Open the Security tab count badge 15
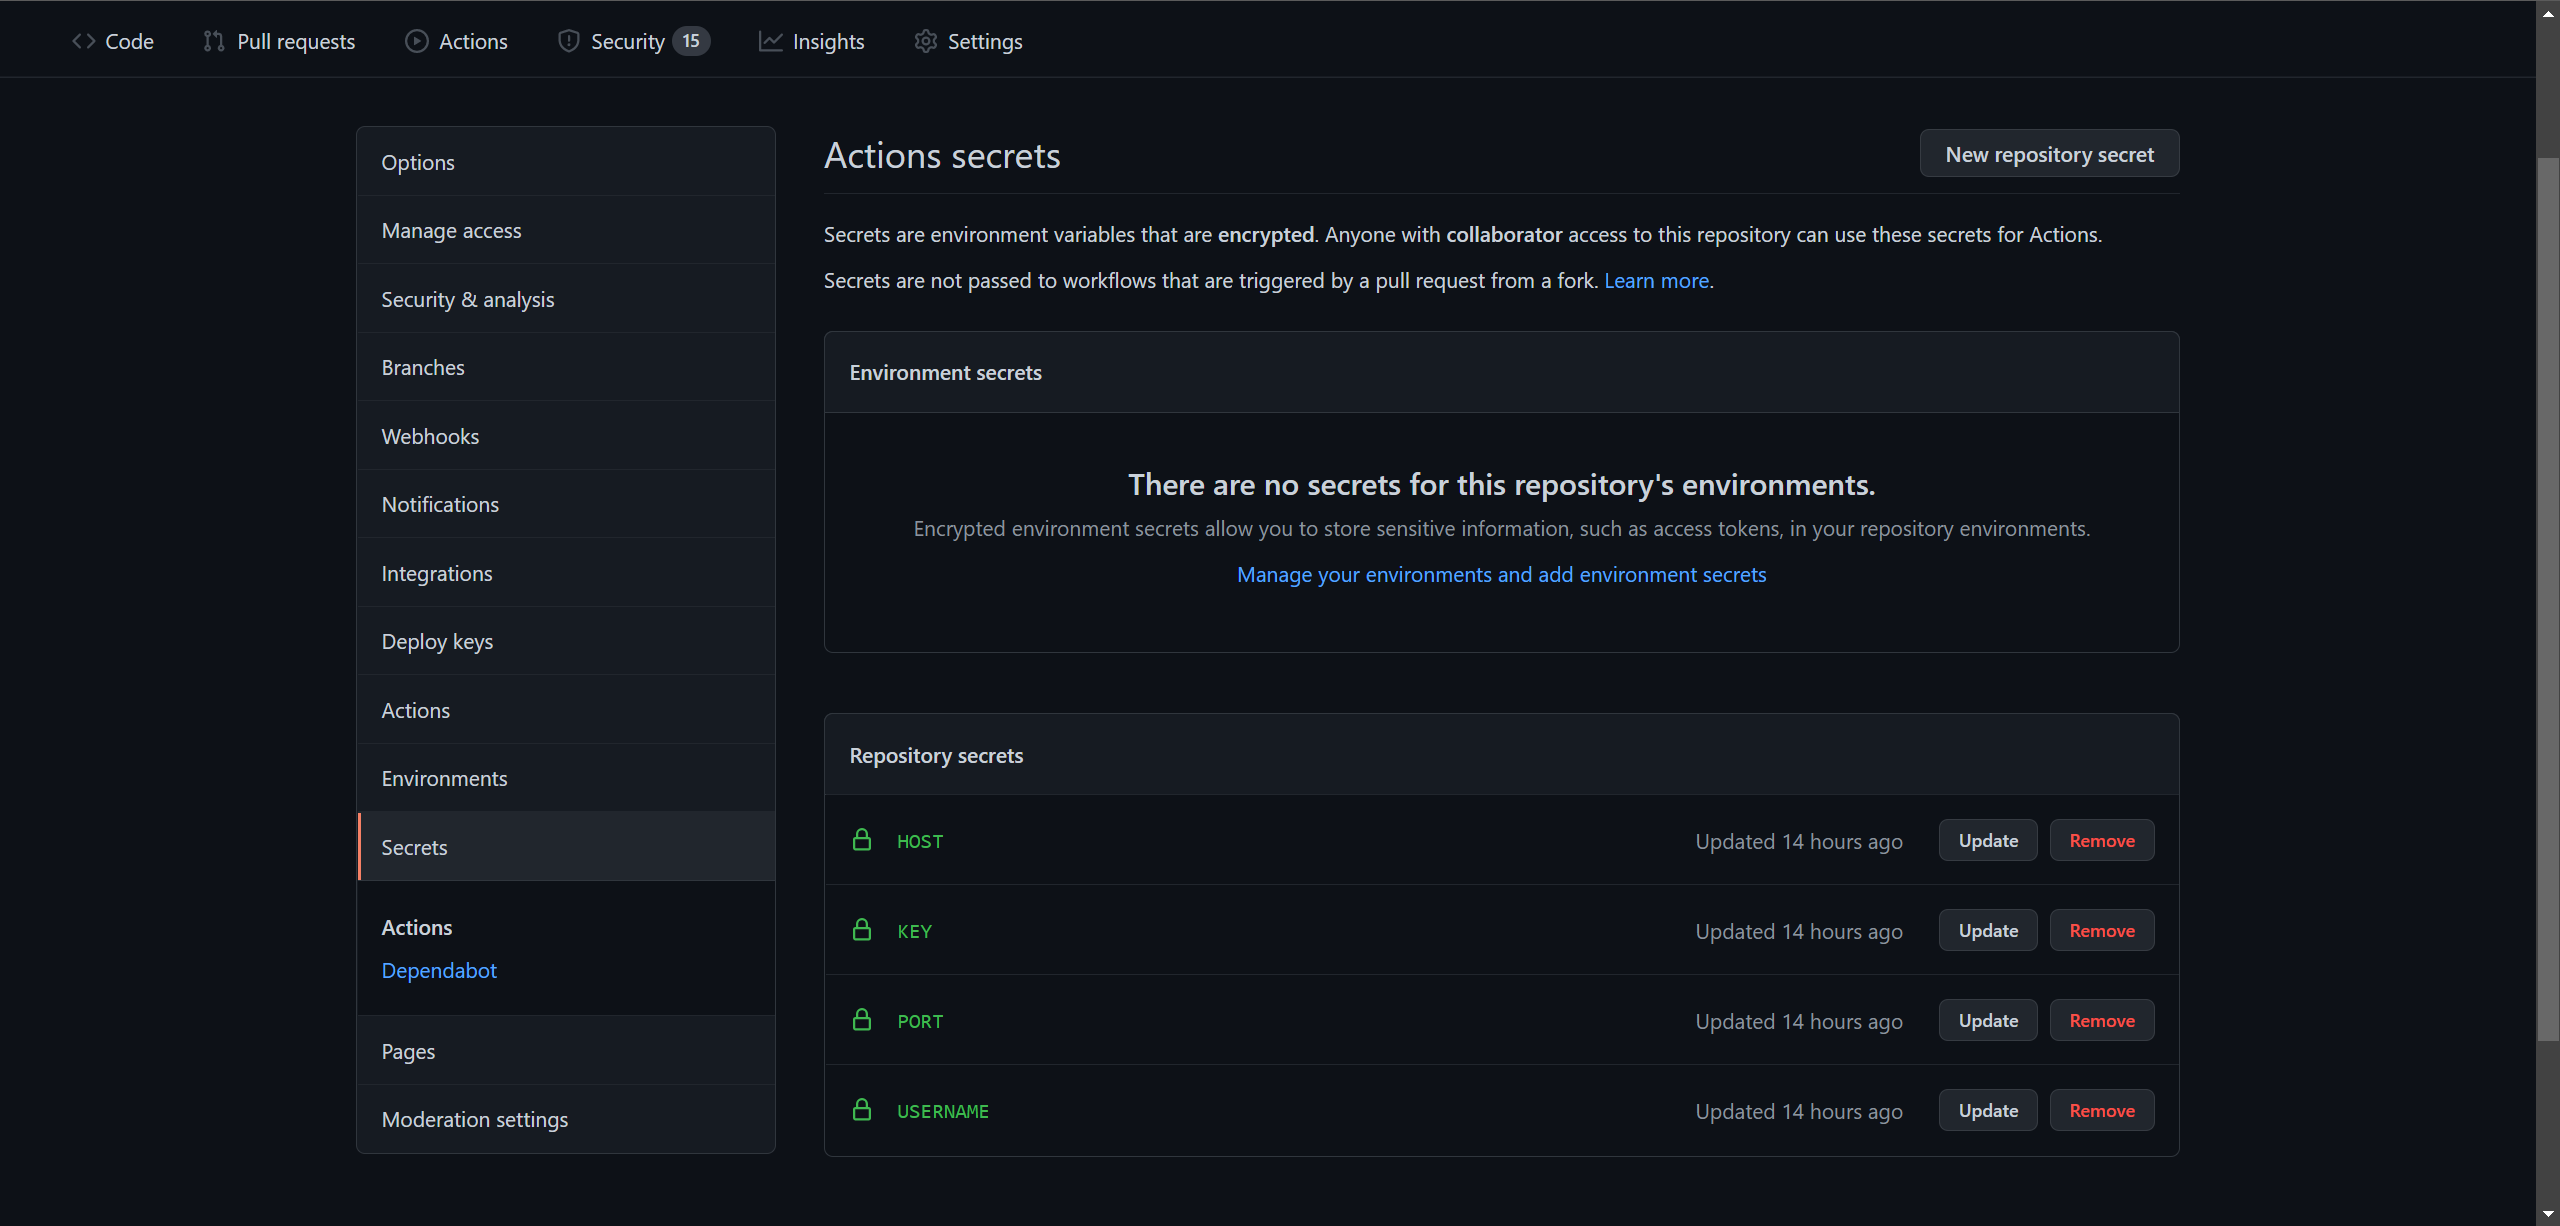This screenshot has width=2560, height=1226. [x=691, y=41]
